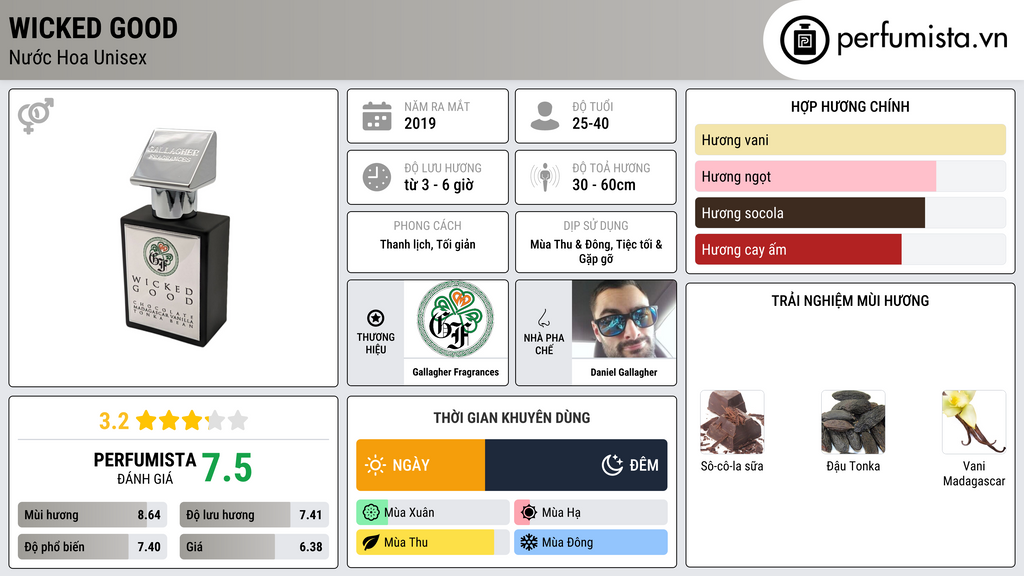Click the Nước Hoa Unisex subtitle
This screenshot has width=1024, height=576.
click(x=78, y=58)
